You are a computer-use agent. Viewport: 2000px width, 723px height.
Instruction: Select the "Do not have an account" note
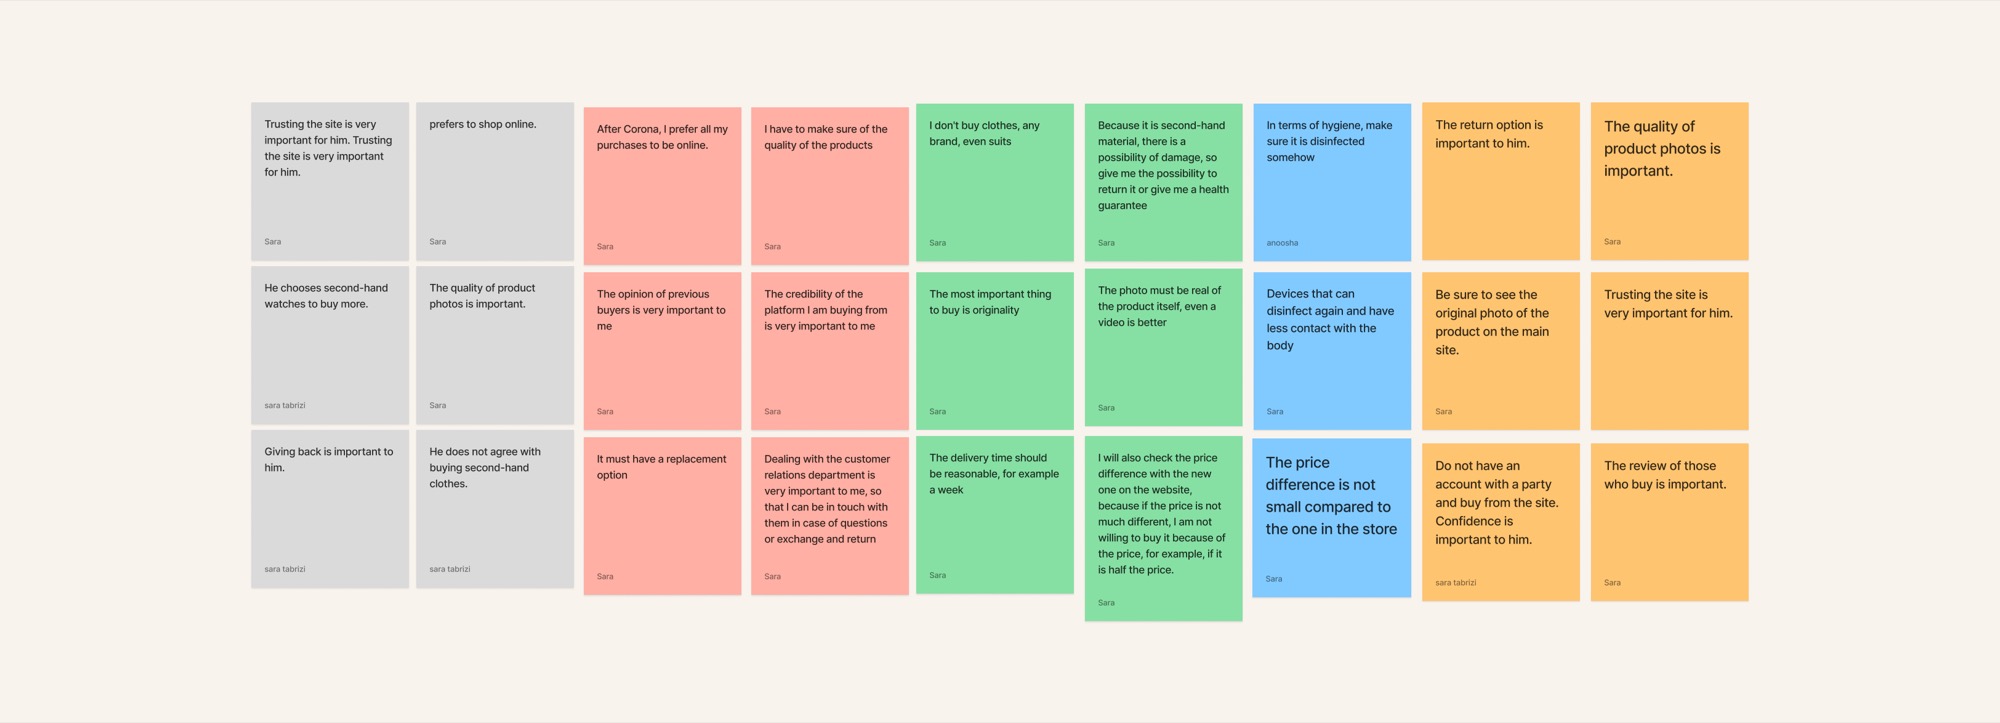pos(1500,522)
